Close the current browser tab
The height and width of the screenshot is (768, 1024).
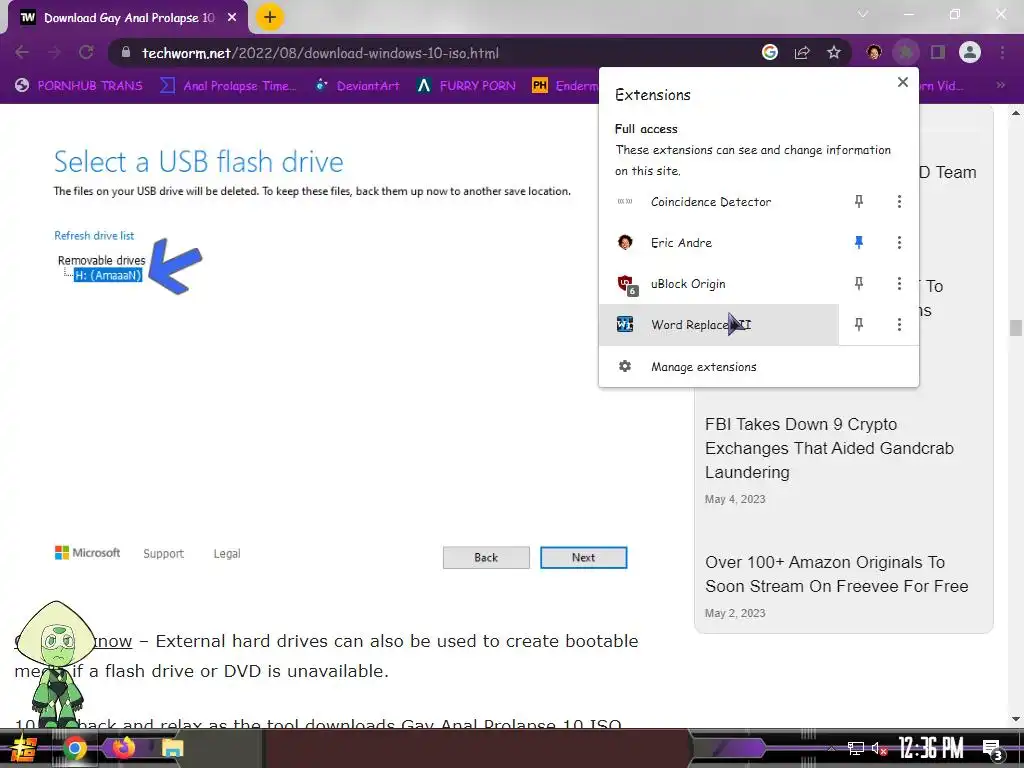pyautogui.click(x=232, y=18)
